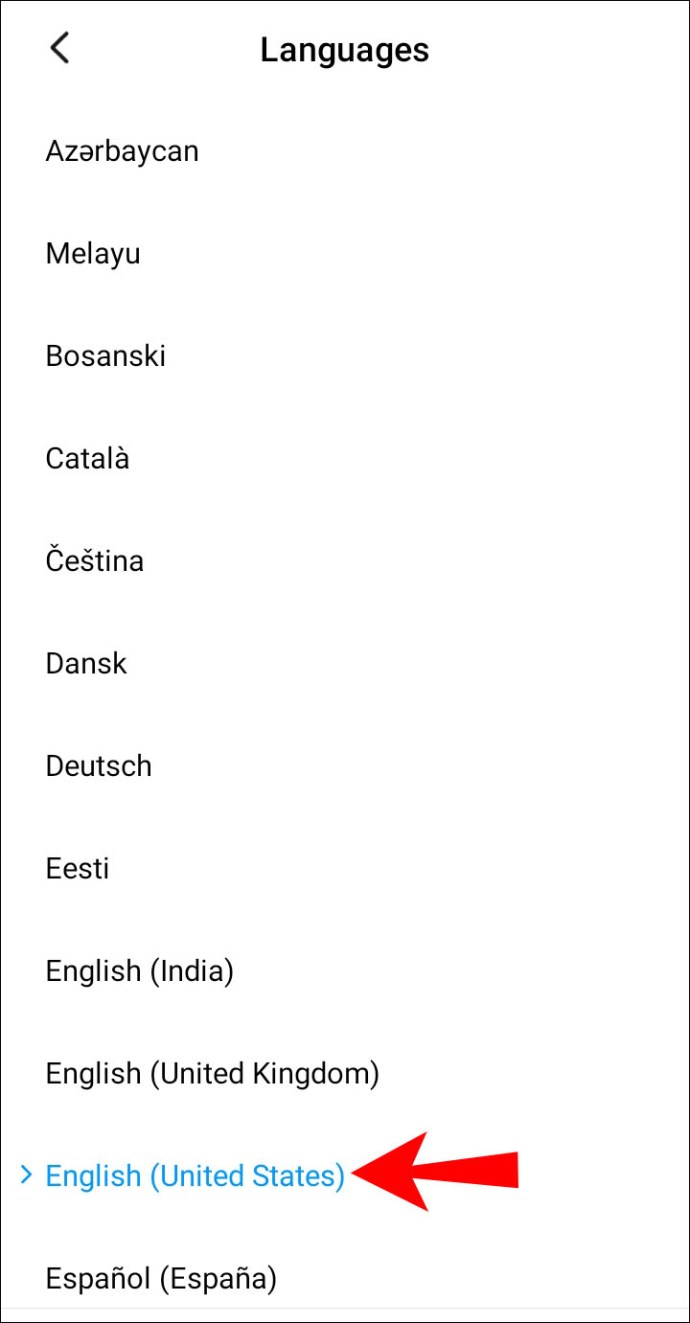Tap the back arrow icon
Viewport: 690px width, 1323px height.
tap(60, 48)
